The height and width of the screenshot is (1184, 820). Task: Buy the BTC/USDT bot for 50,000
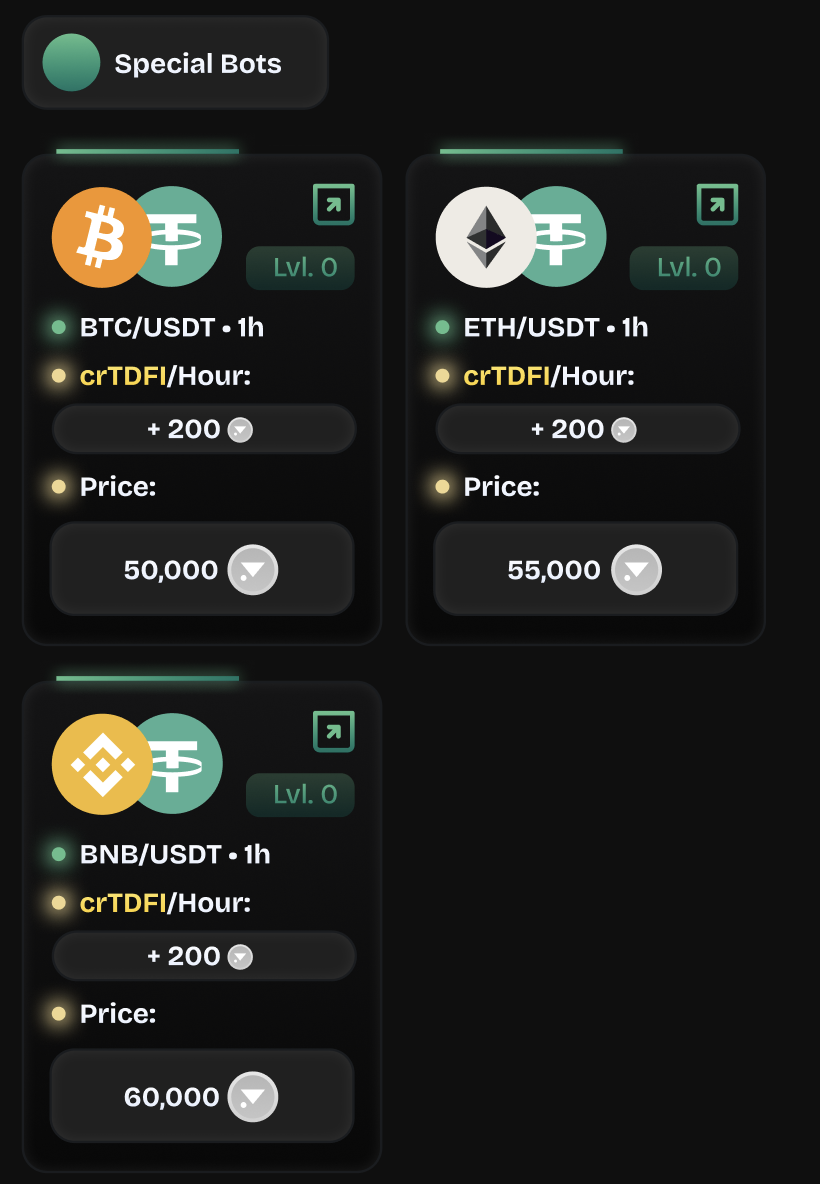[202, 570]
